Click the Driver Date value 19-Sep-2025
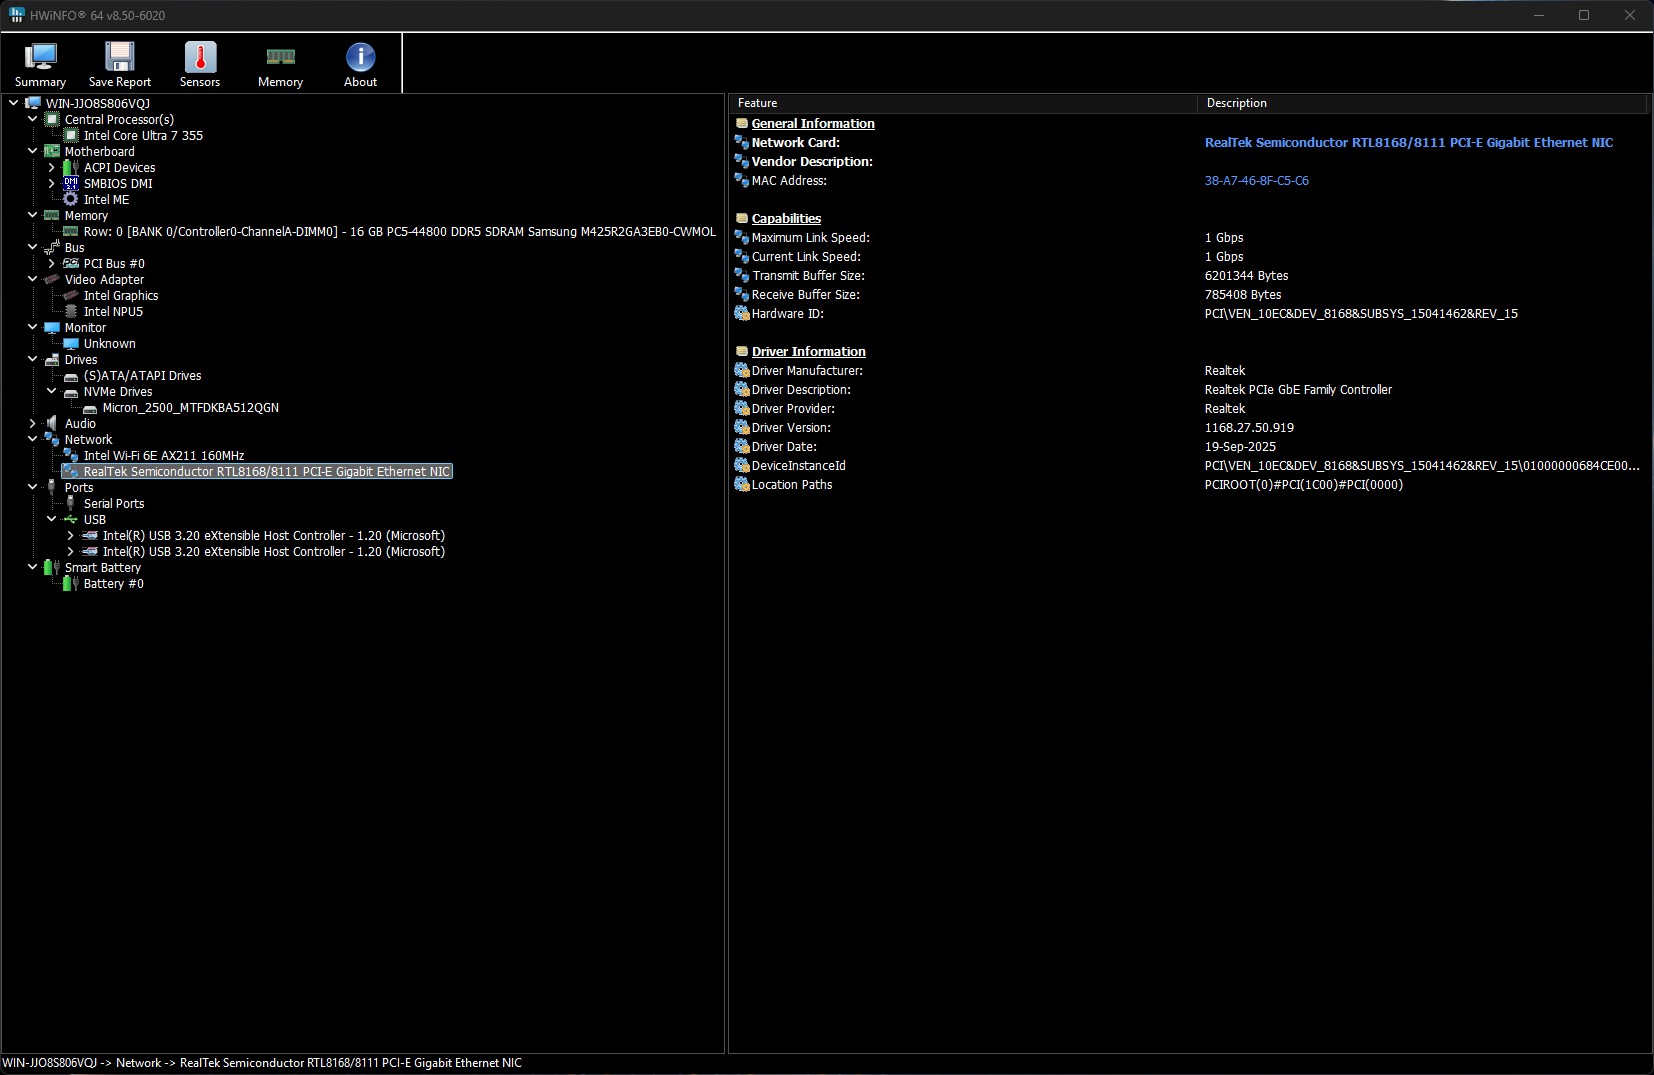 (1240, 447)
